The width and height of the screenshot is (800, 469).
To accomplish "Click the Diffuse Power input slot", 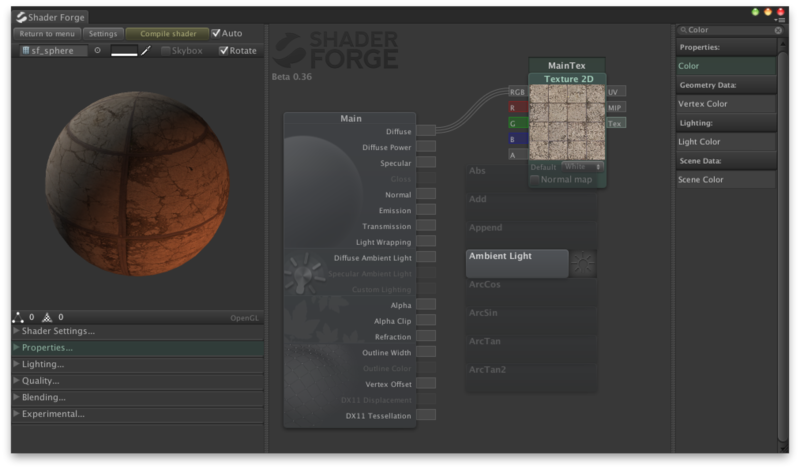I will 426,147.
